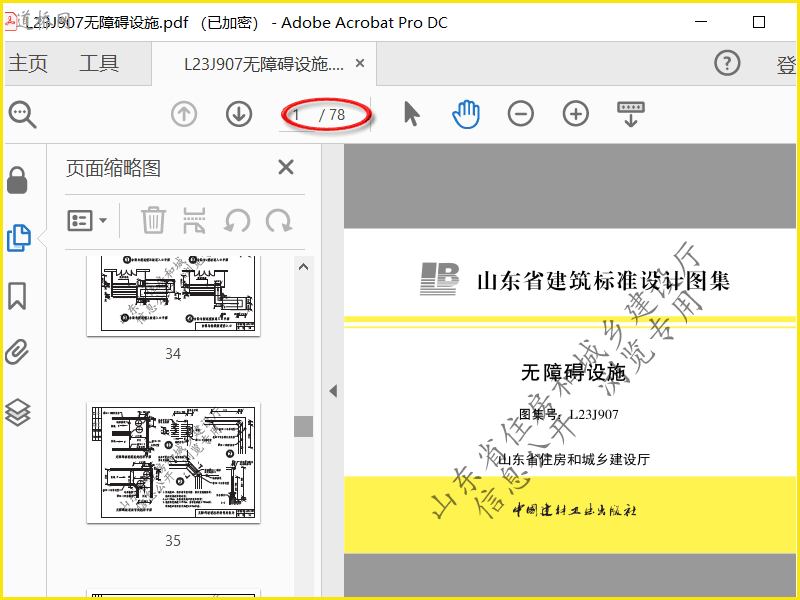This screenshot has height=600, width=800.
Task: Open the help question mark icon
Action: click(x=727, y=63)
